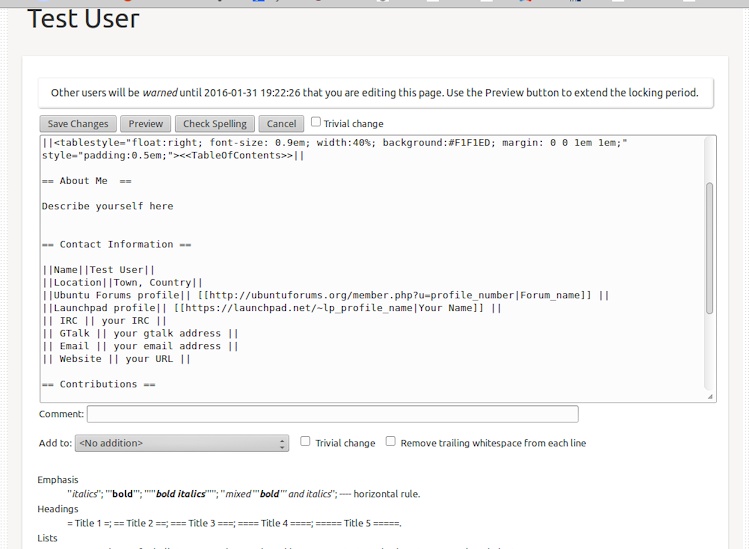Click the editor's vertical scrollbar
This screenshot has height=549, width=749.
point(710,248)
